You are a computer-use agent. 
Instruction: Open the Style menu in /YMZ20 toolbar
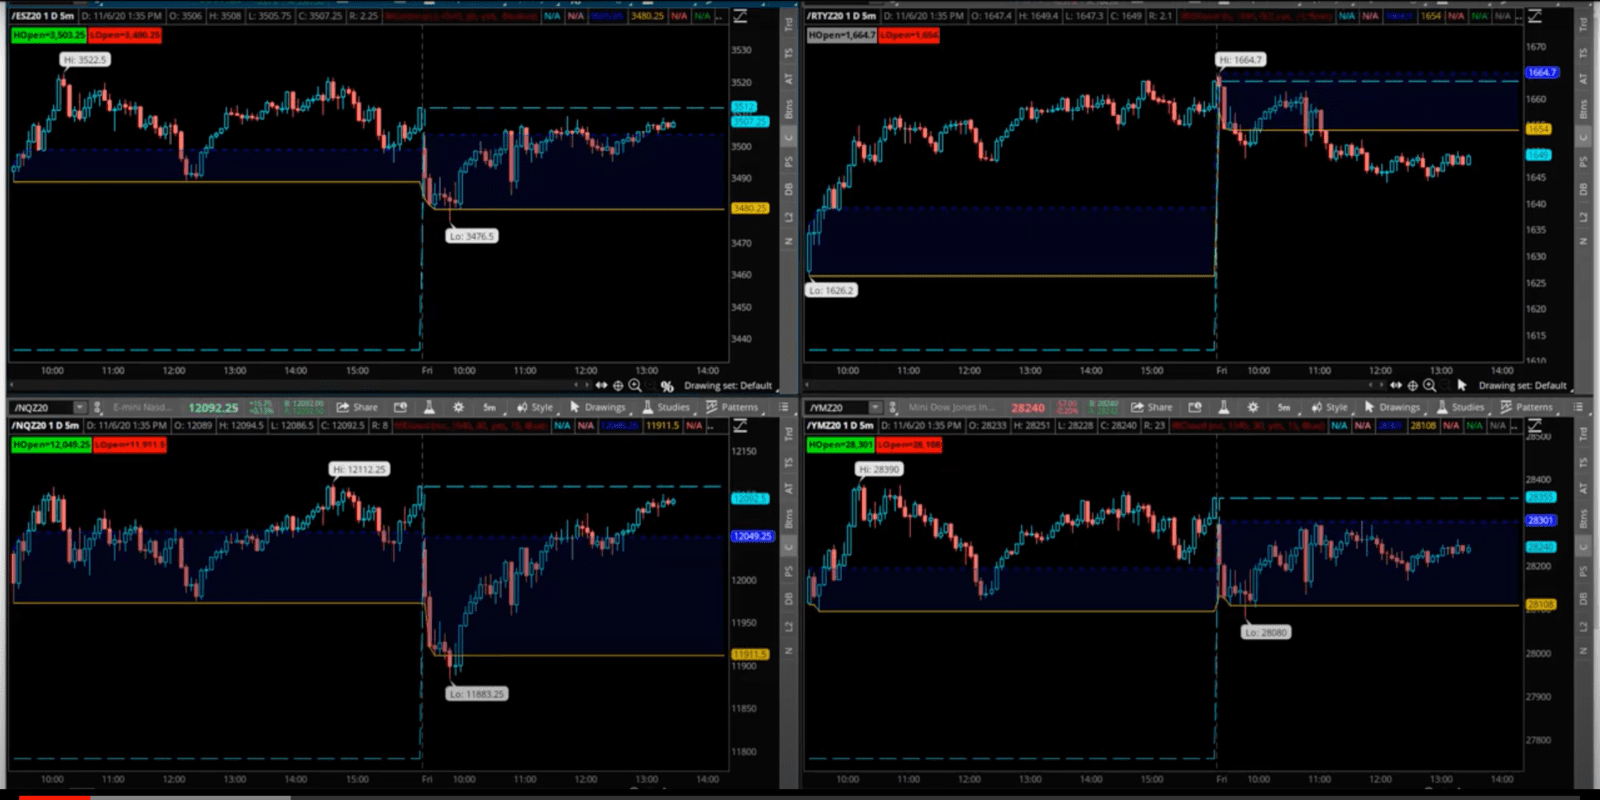[x=1329, y=407]
